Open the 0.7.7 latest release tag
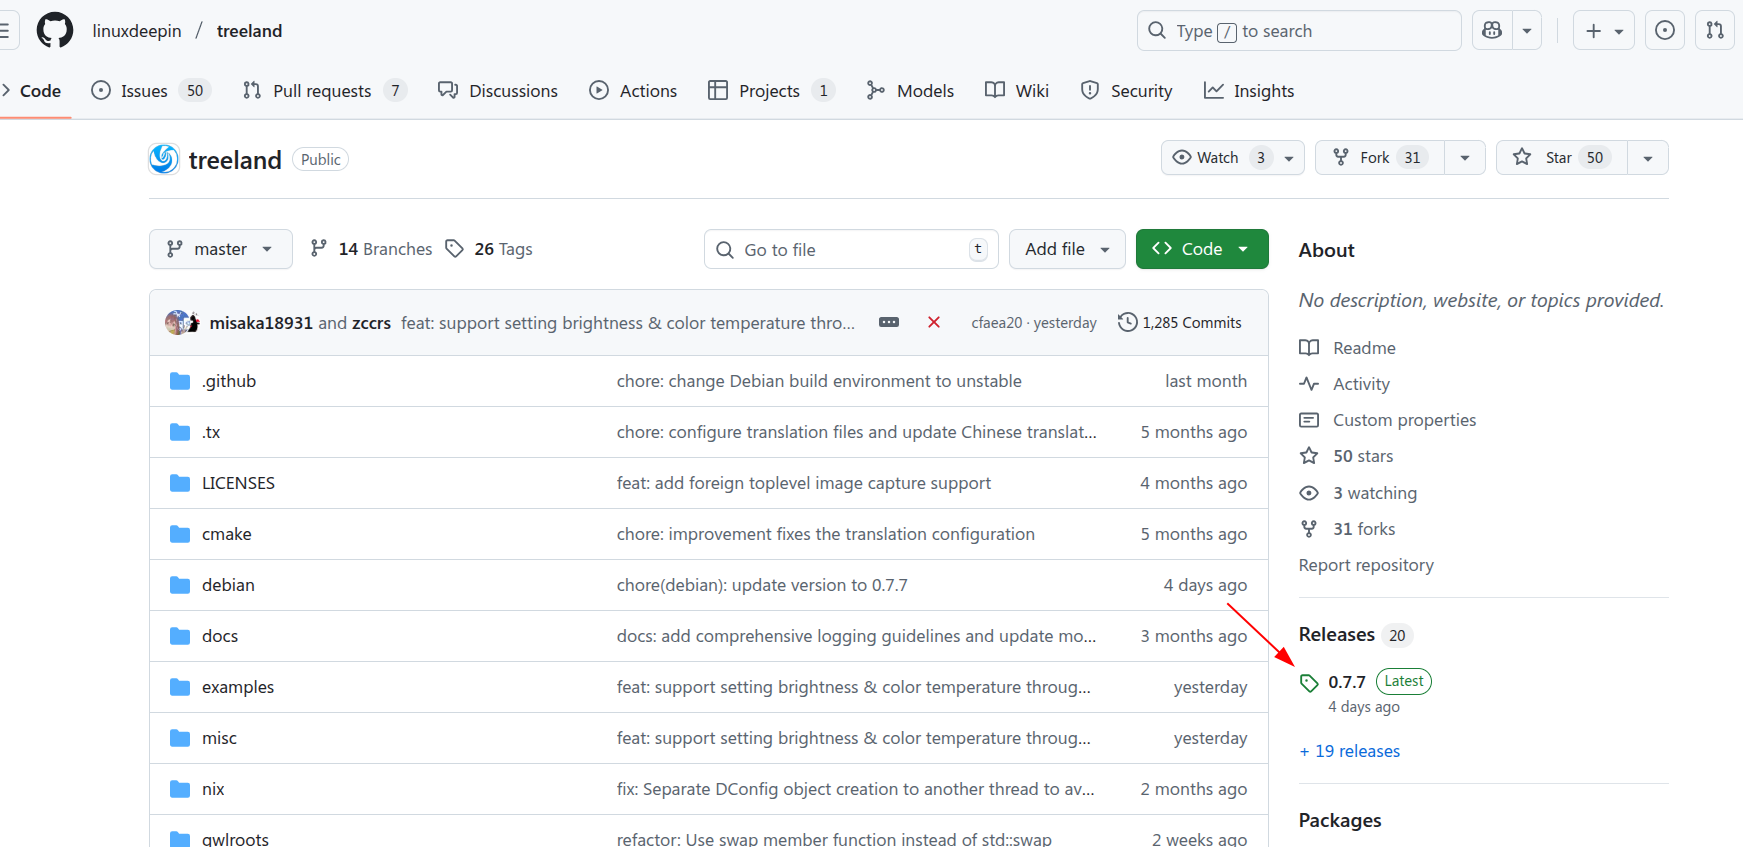 (x=1346, y=682)
